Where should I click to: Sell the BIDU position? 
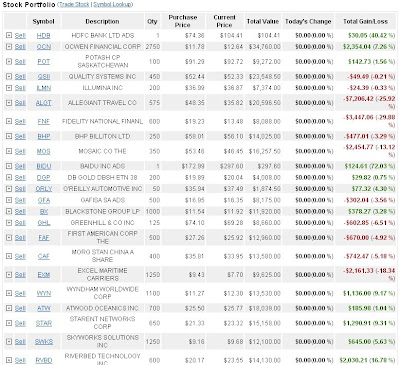coord(20,166)
